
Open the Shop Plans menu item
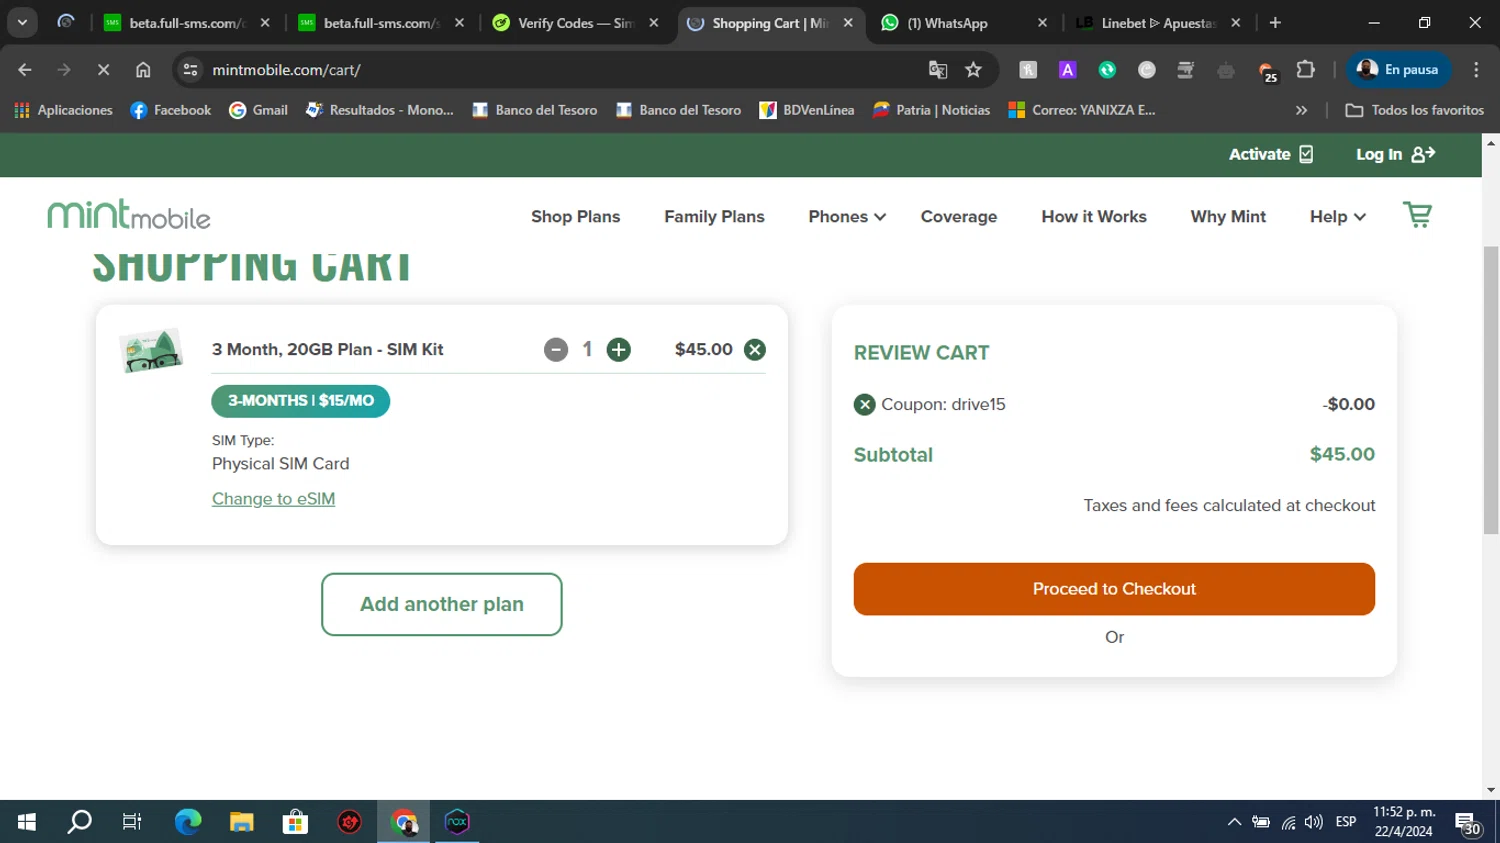click(575, 216)
